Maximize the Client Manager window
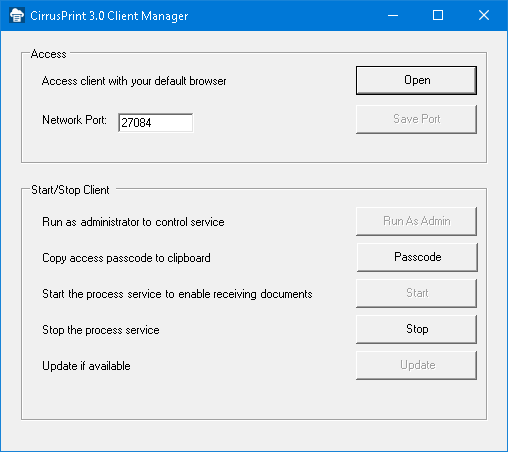508x452 pixels. (438, 15)
